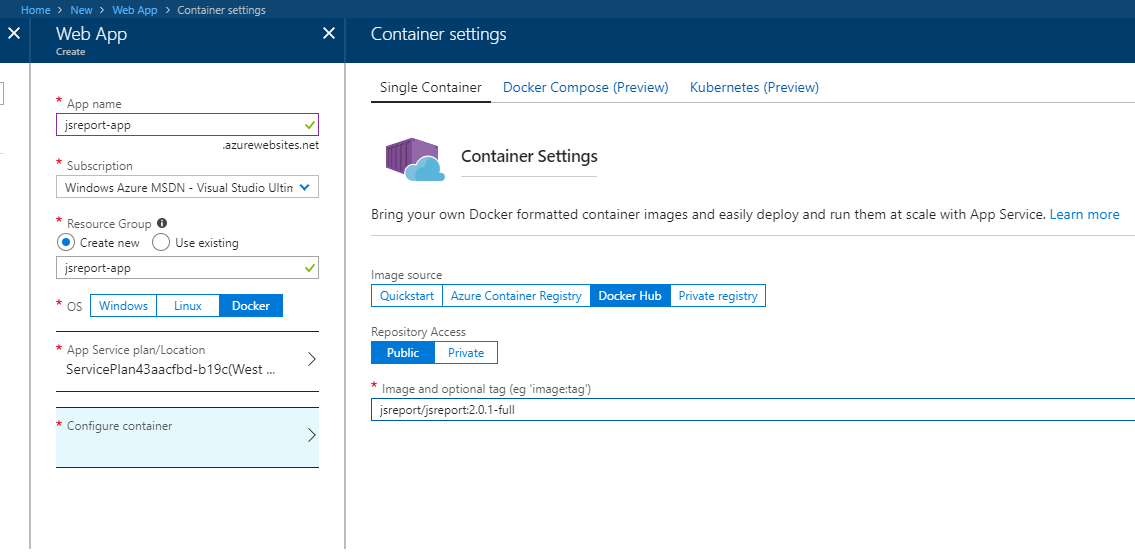This screenshot has height=554, width=1135.
Task: Switch to Kubernetes (Preview) tab
Action: point(754,88)
